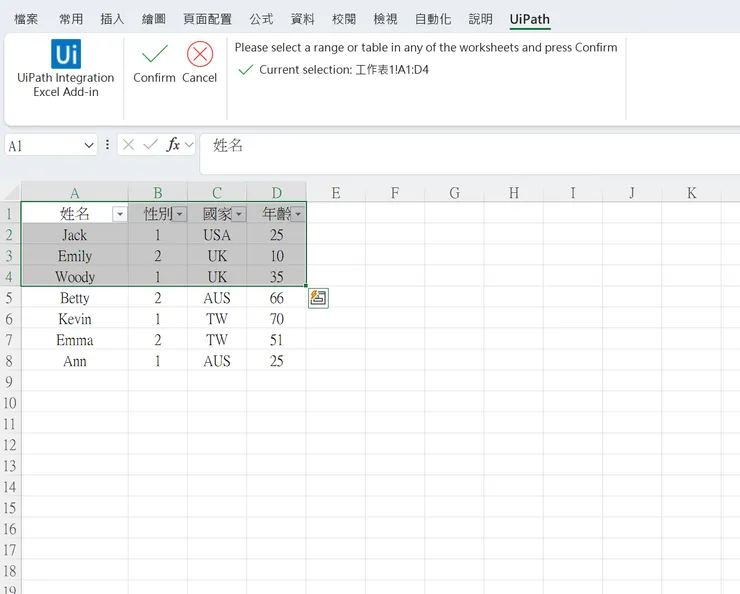Open the 性別 column filter dropdown

click(179, 215)
